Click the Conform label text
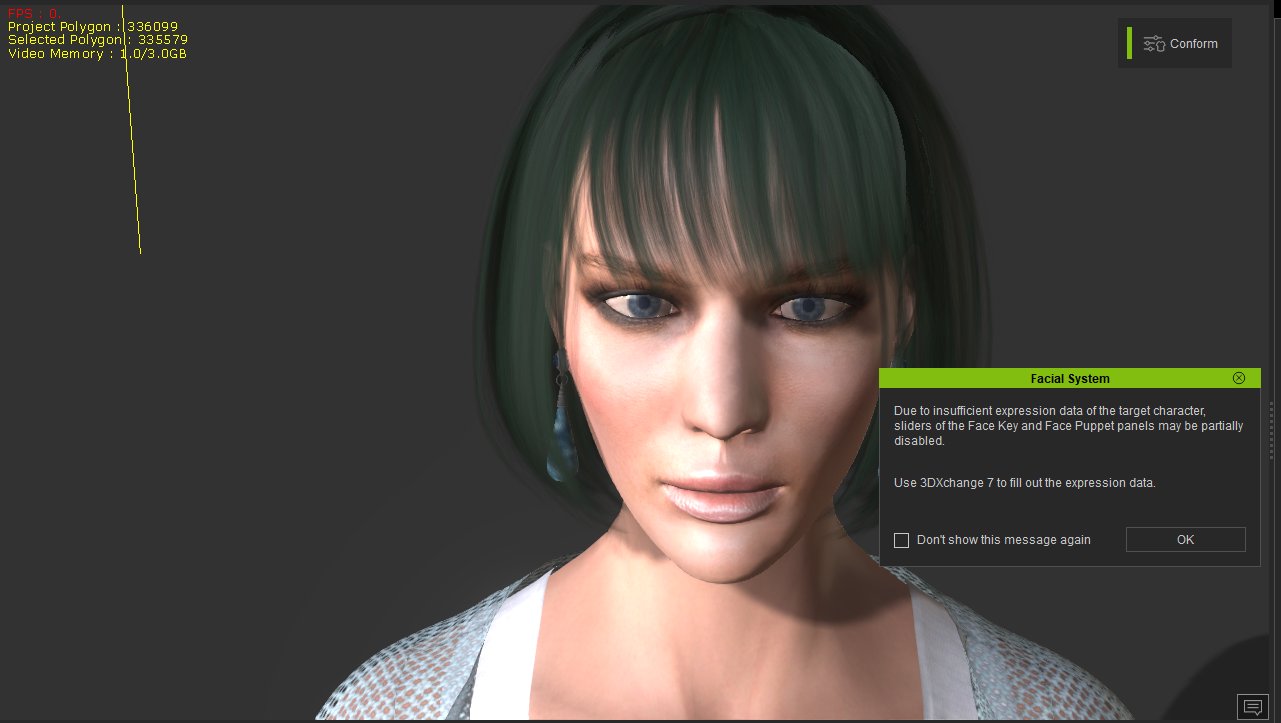 pos(1193,44)
